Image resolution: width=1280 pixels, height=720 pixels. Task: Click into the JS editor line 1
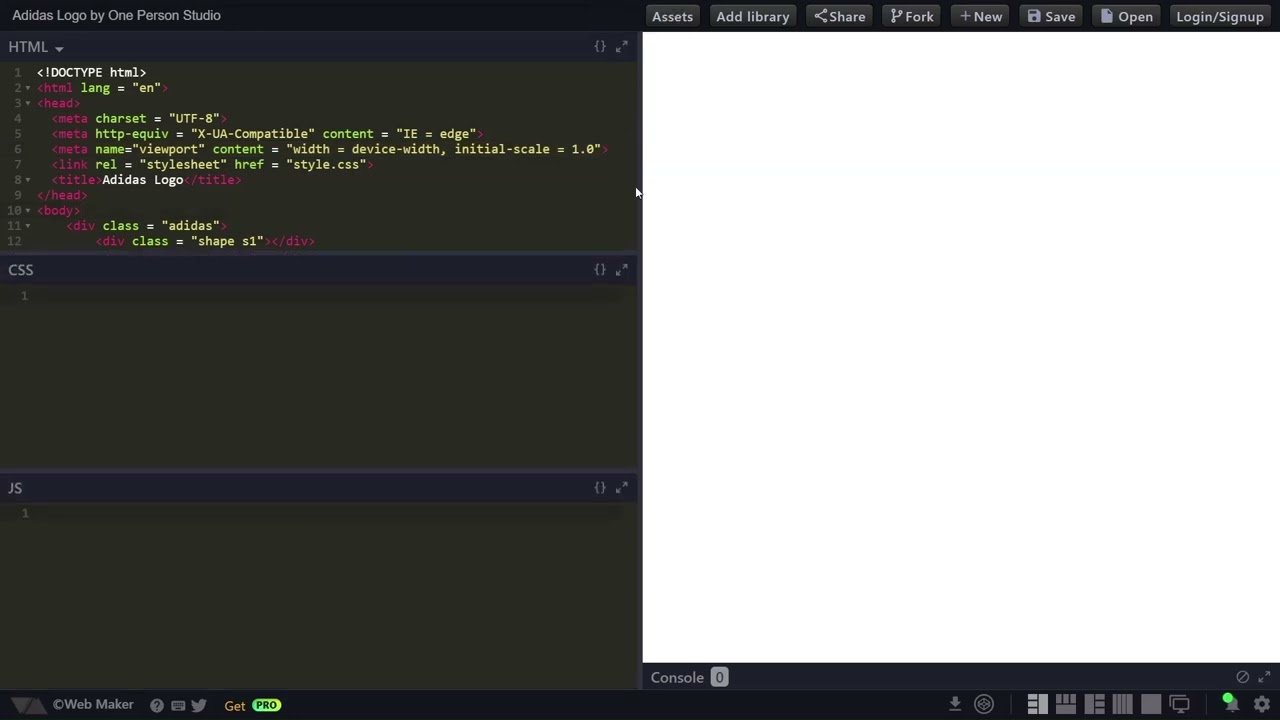pyautogui.click(x=330, y=514)
